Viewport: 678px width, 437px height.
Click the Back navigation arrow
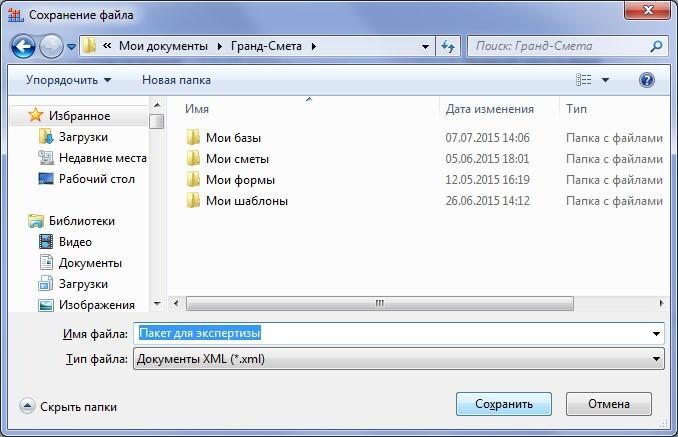23,46
